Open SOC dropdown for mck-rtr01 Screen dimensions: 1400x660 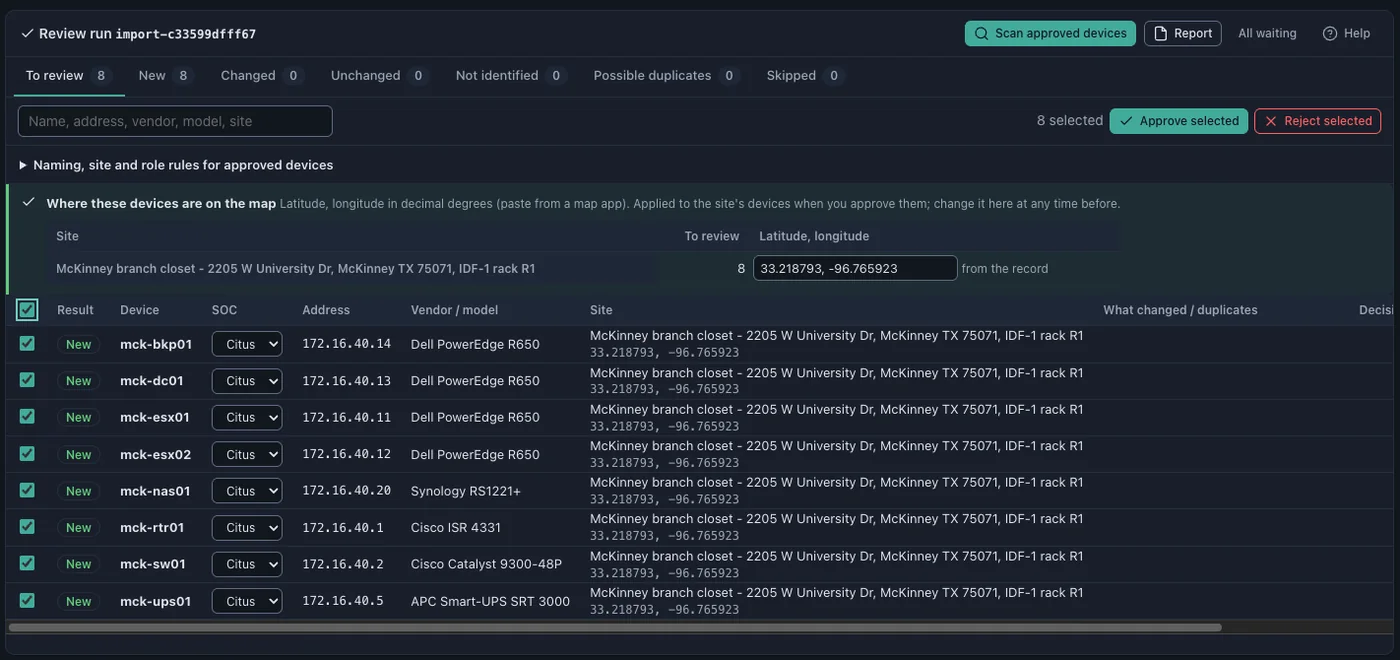tap(247, 527)
